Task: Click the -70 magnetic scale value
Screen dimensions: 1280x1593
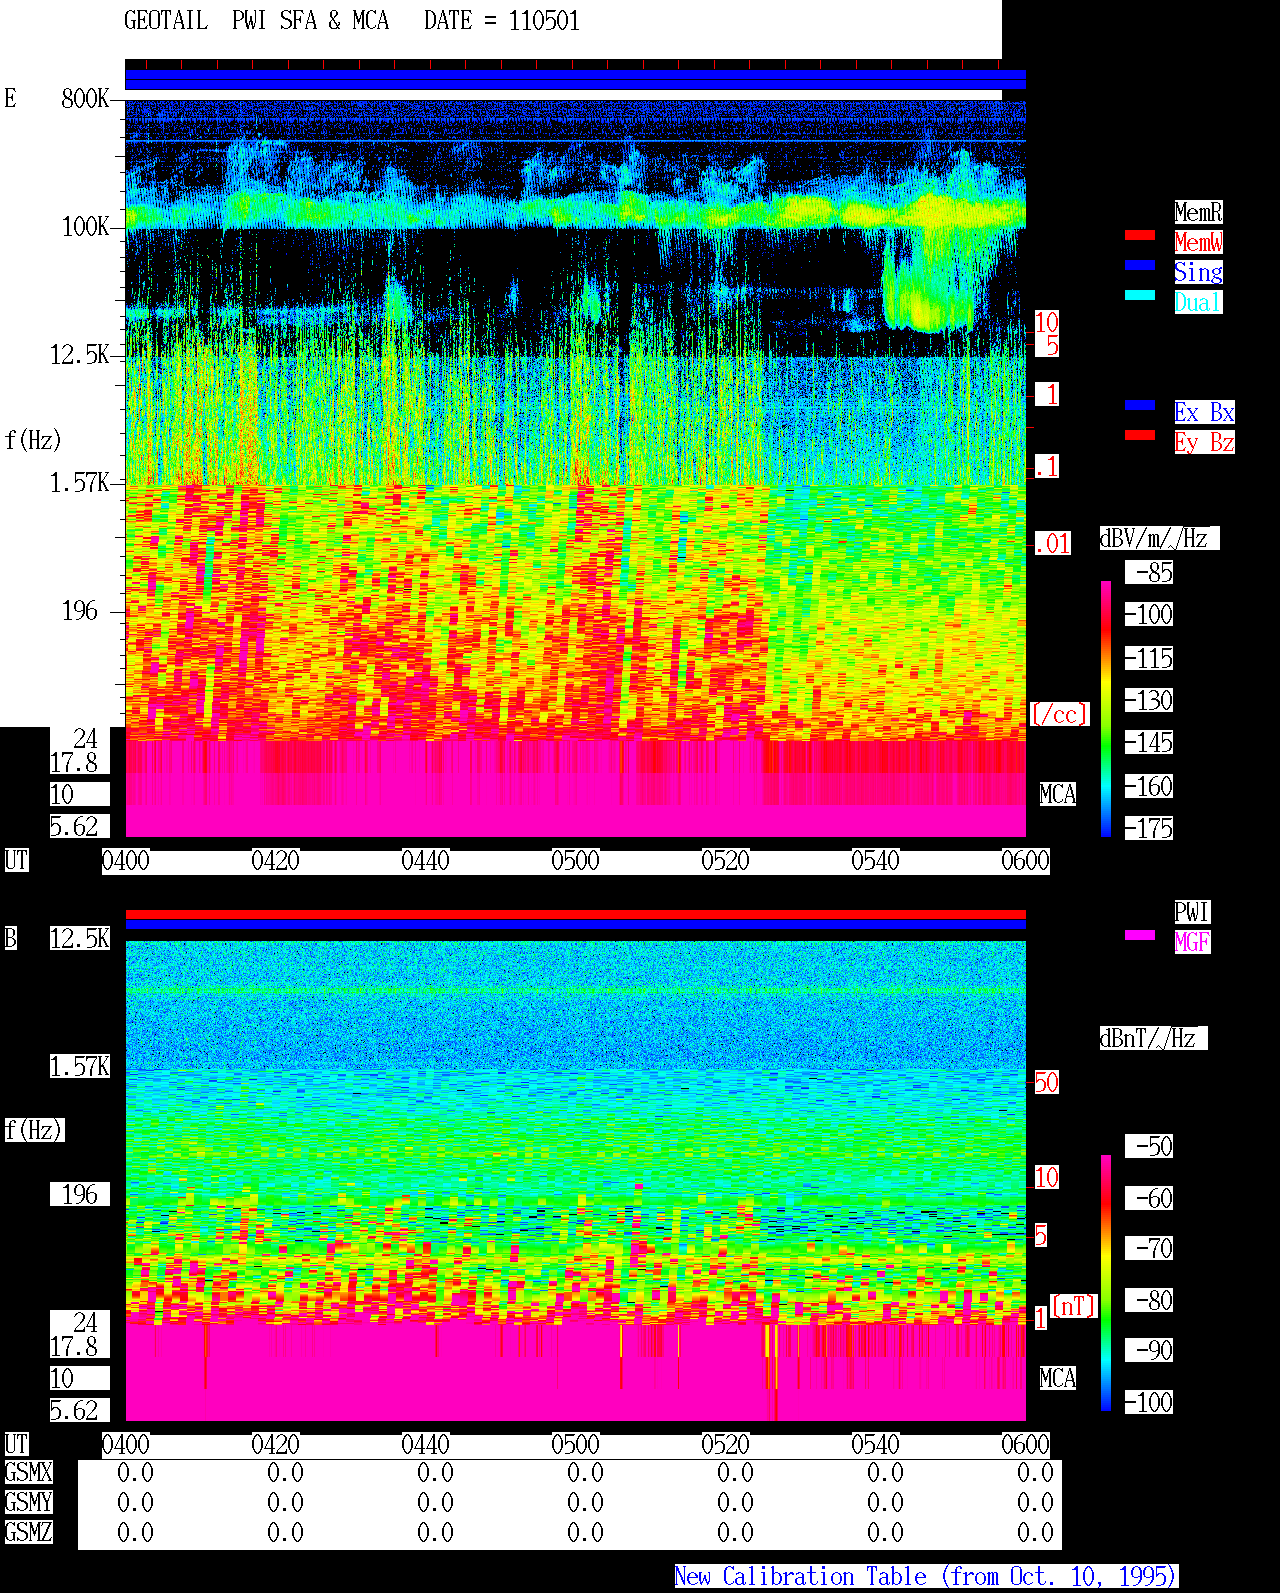Action: click(x=1149, y=1248)
